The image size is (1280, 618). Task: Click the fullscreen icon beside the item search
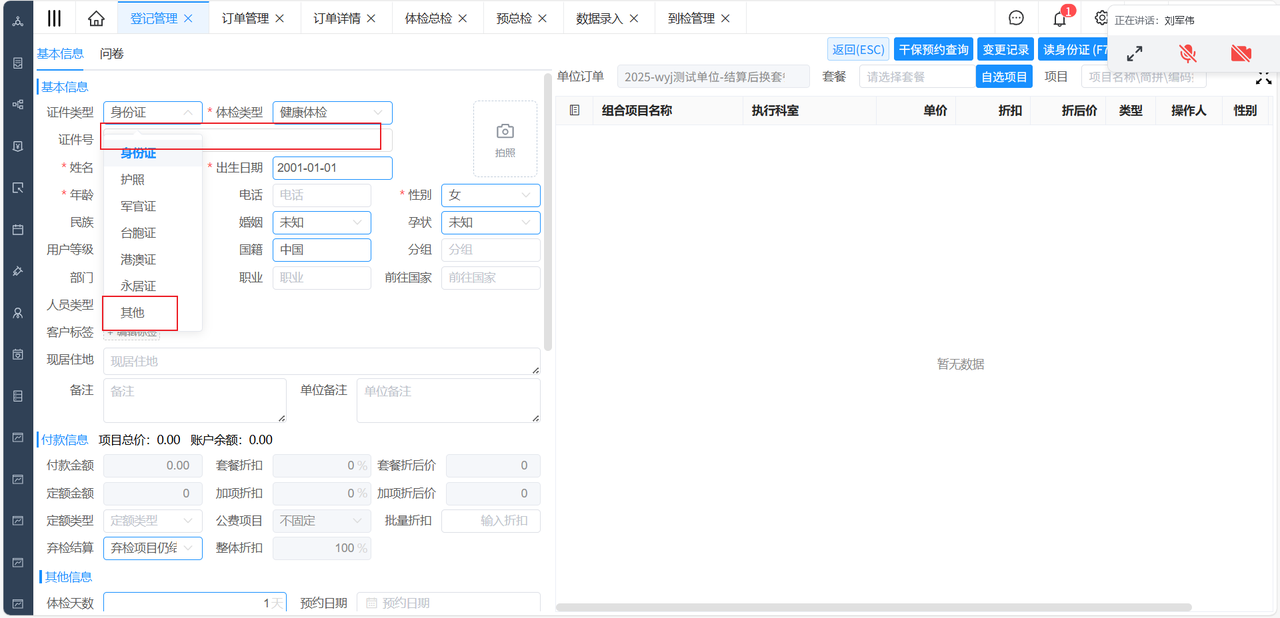[x=1264, y=77]
